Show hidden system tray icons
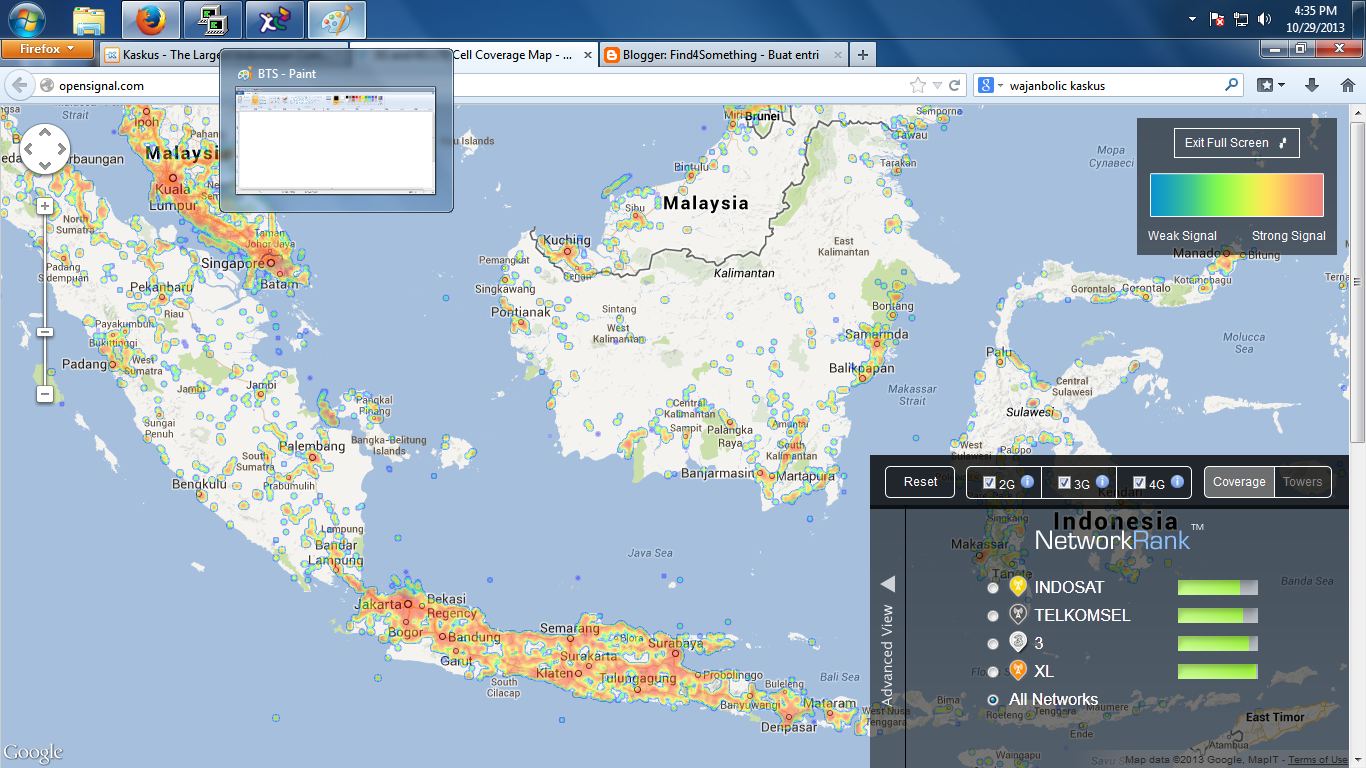The width and height of the screenshot is (1366, 768). pyautogui.click(x=1192, y=19)
